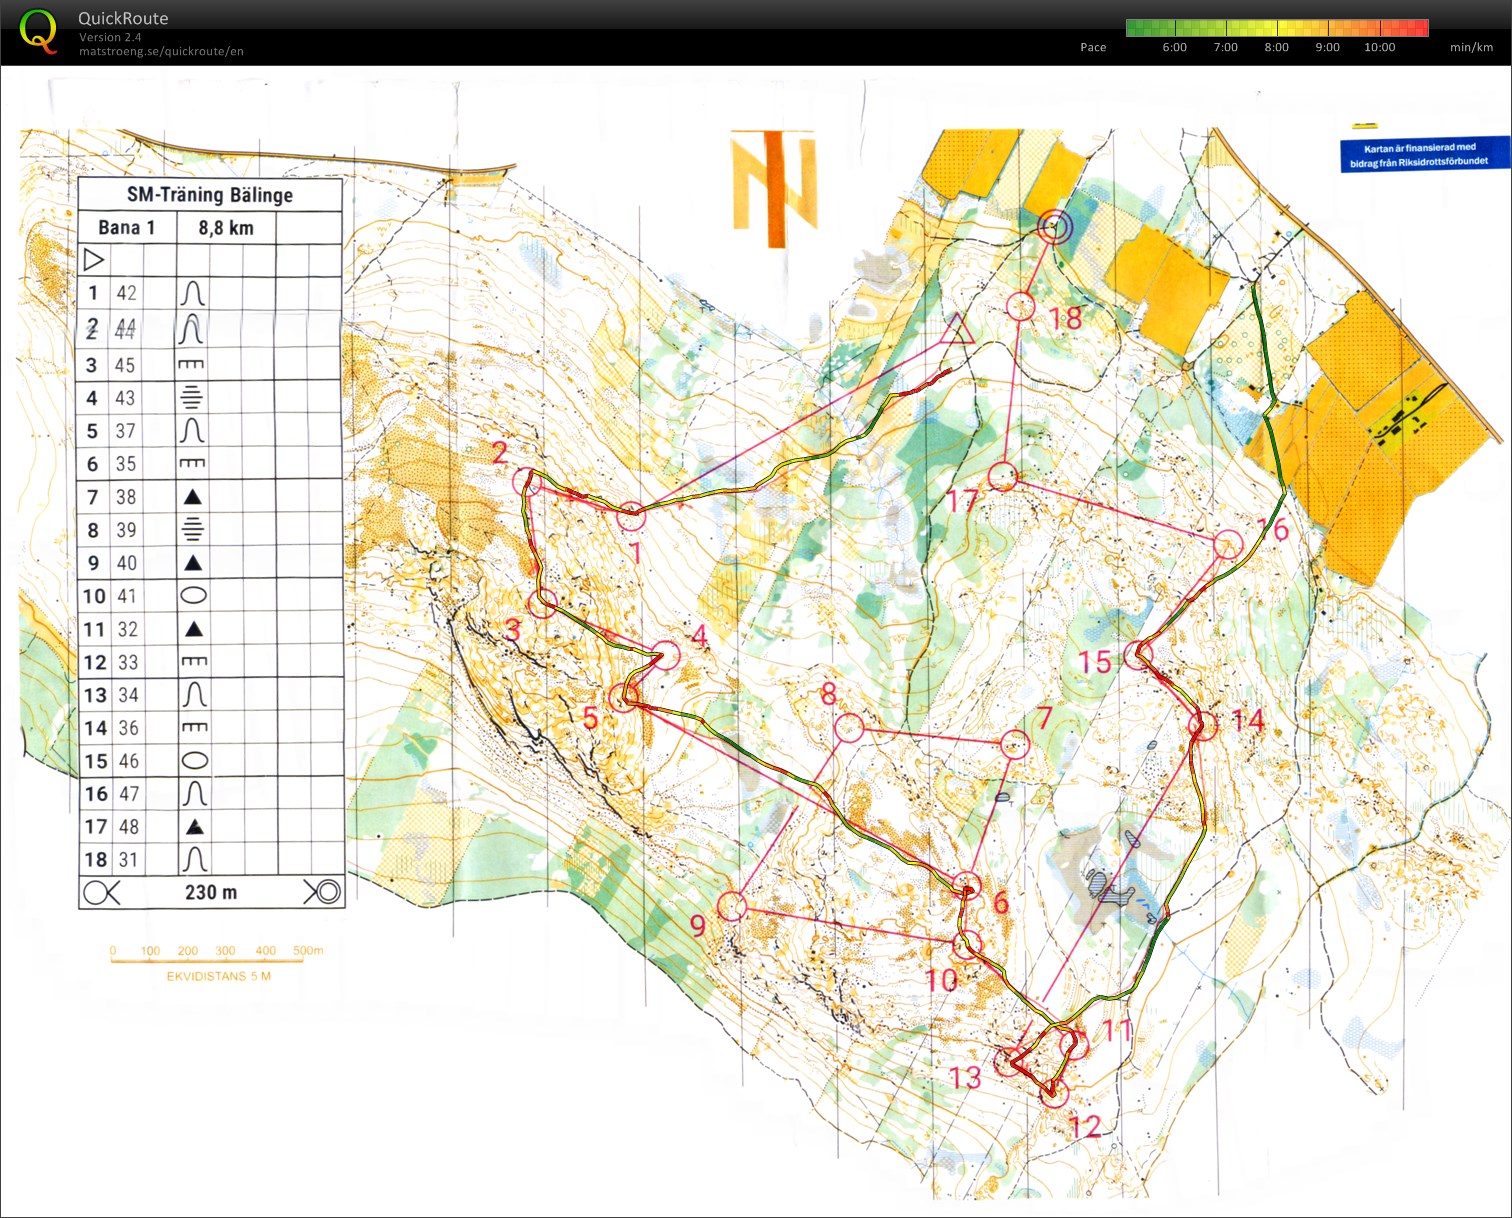This screenshot has width=1512, height=1218.
Task: Select control circle 1 on the map
Action: (630, 517)
